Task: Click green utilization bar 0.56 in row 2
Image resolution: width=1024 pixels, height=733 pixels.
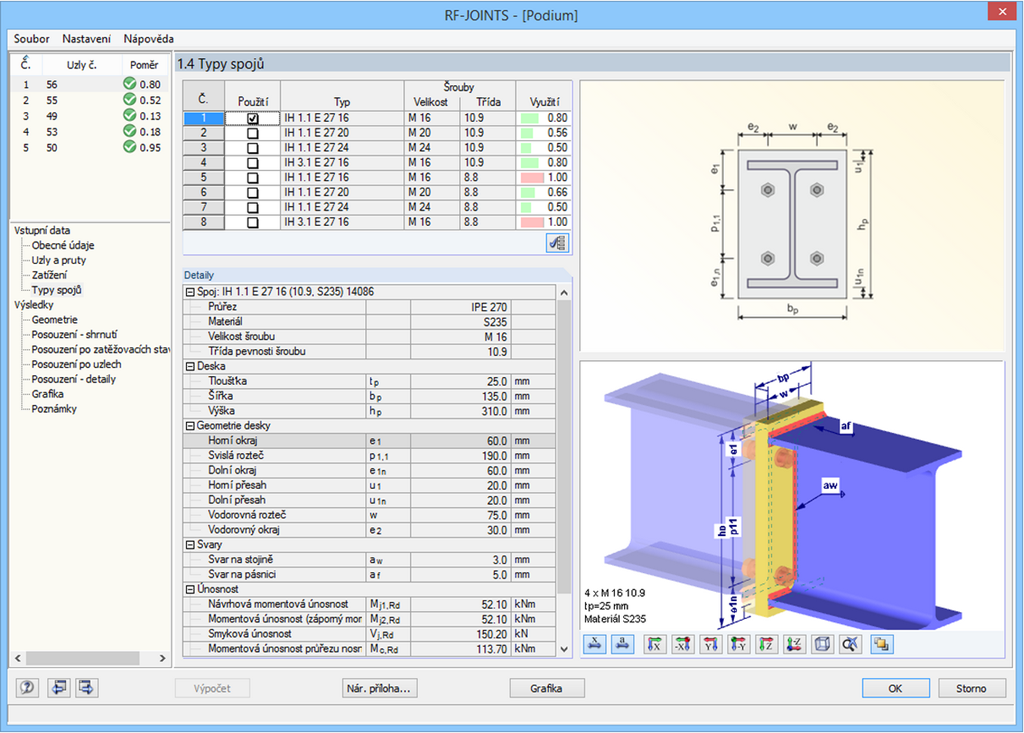Action: click(528, 133)
